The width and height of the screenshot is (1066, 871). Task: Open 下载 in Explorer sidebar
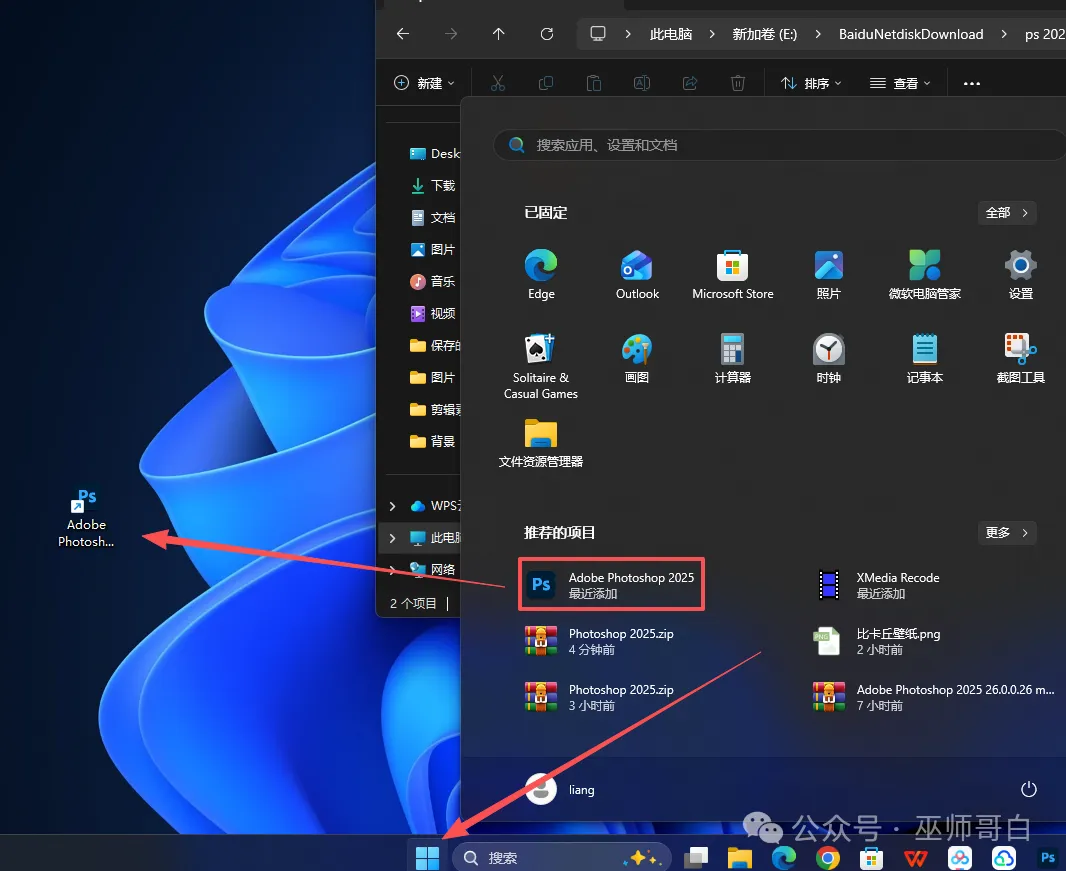tap(434, 185)
